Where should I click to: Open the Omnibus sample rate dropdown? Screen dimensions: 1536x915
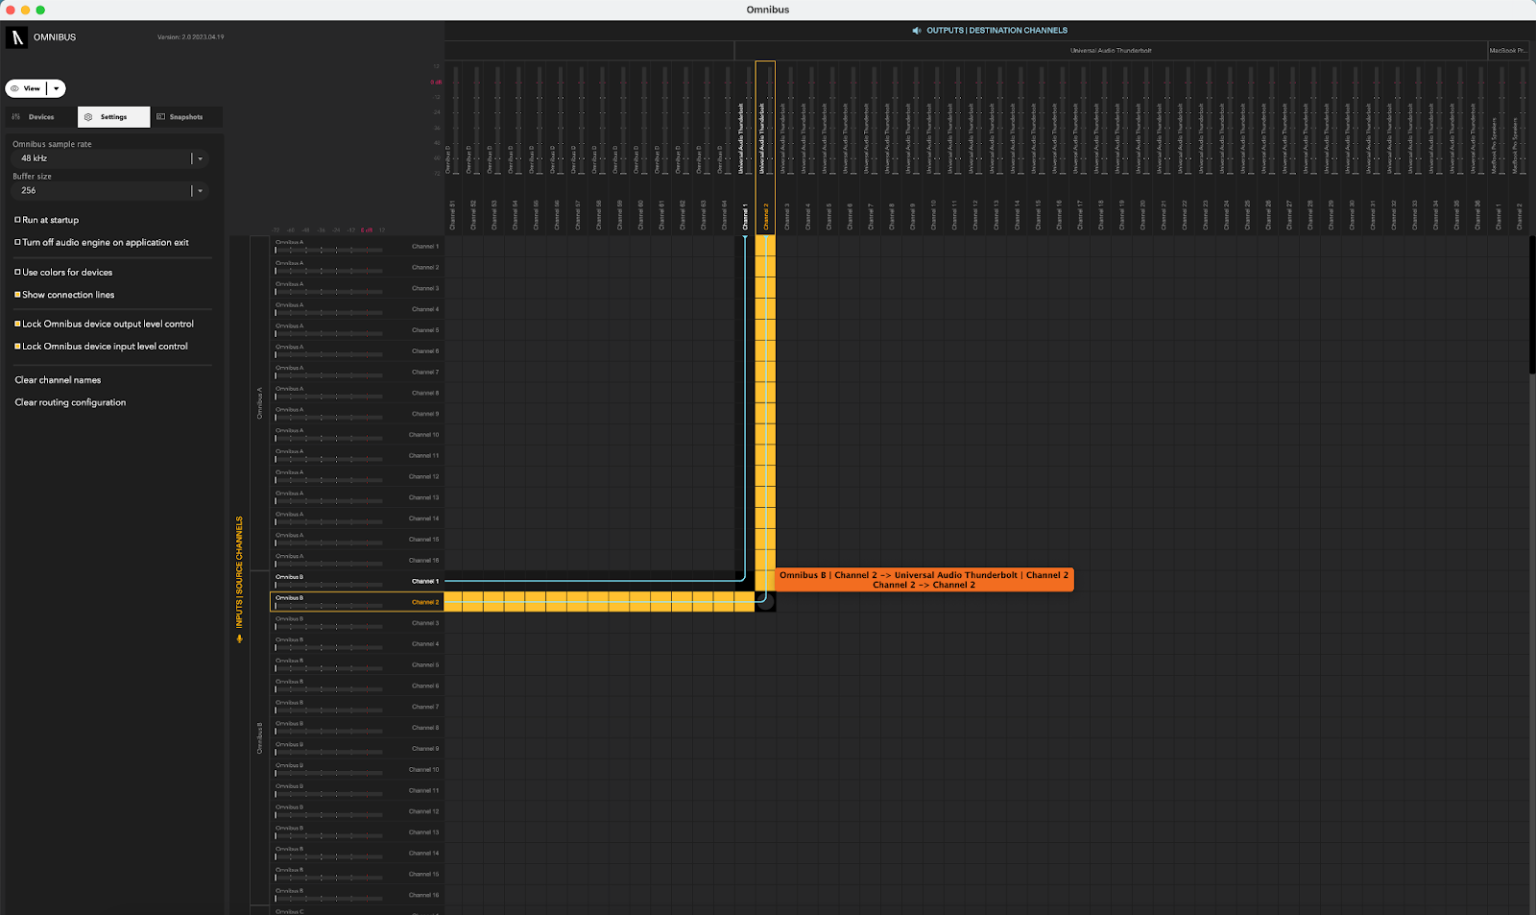(199, 158)
